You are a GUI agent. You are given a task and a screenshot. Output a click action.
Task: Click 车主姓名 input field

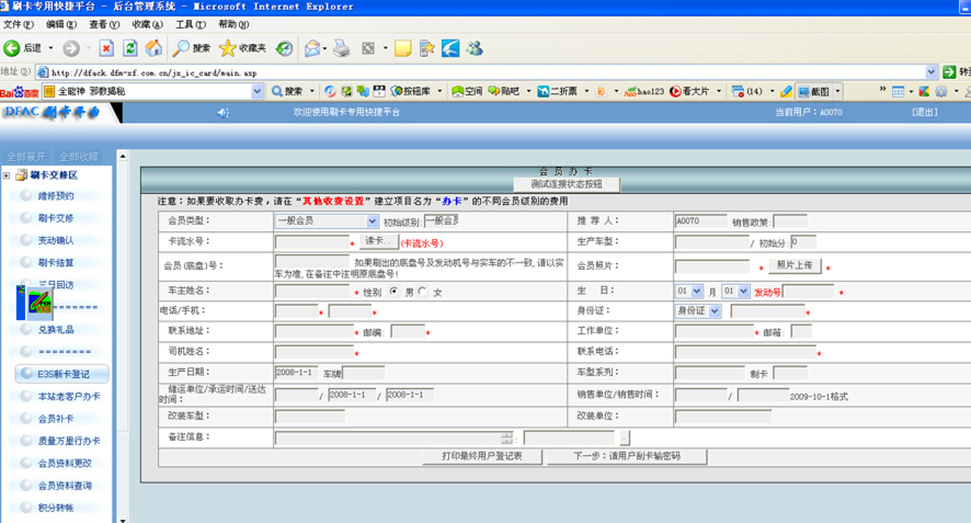[x=312, y=291]
